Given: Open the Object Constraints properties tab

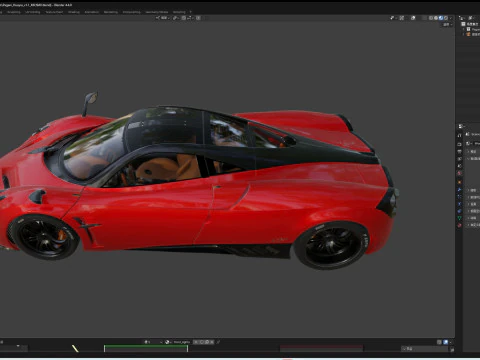Looking at the screenshot, I should (460, 211).
